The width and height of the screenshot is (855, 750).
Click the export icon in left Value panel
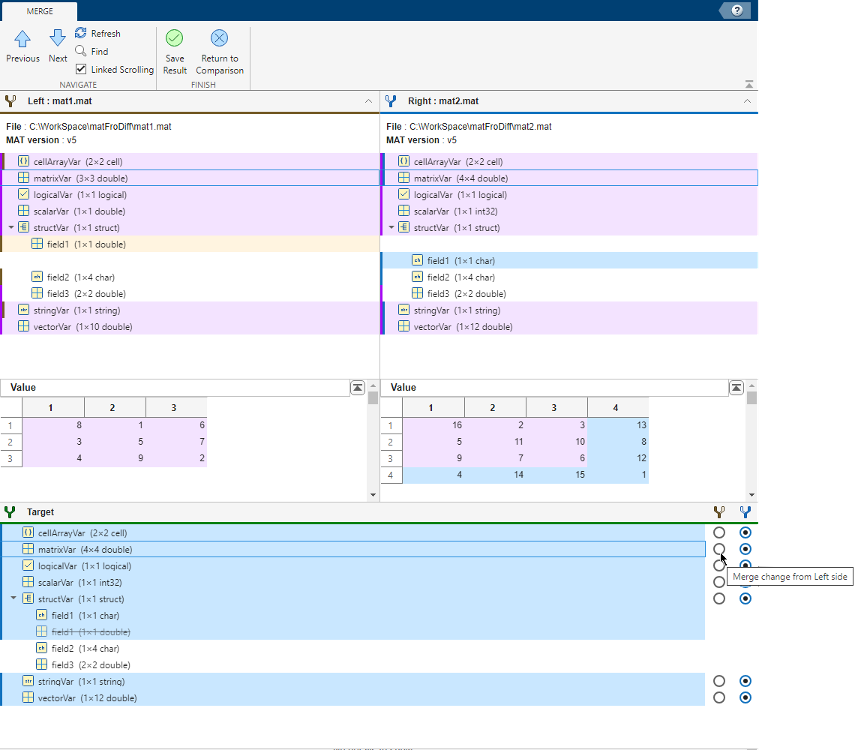coord(357,387)
